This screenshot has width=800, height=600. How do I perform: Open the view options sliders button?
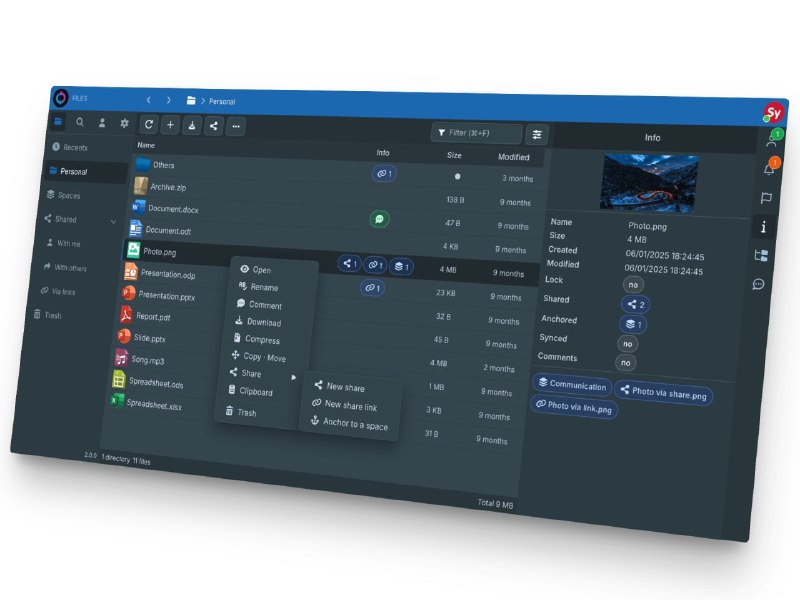[x=537, y=135]
